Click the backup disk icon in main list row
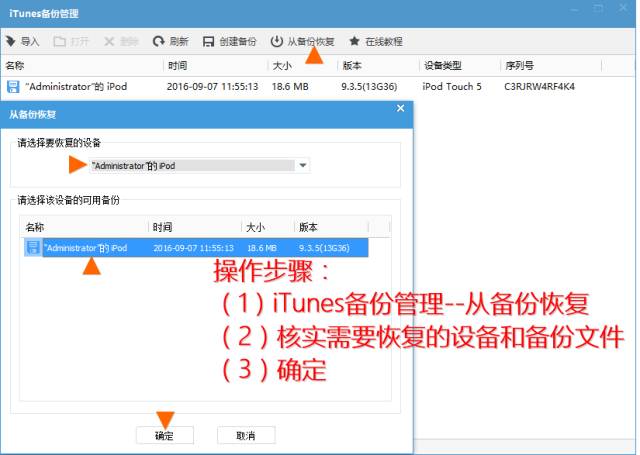 coord(13,87)
